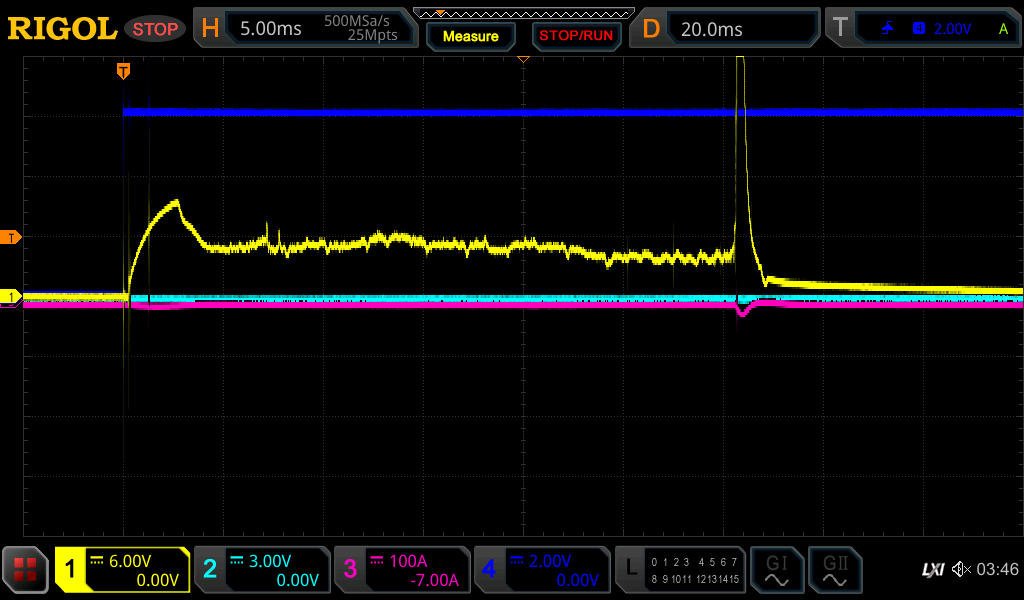Viewport: 1024px width, 600px height.
Task: Open the delay D 20.0ms settings
Action: pos(724,29)
